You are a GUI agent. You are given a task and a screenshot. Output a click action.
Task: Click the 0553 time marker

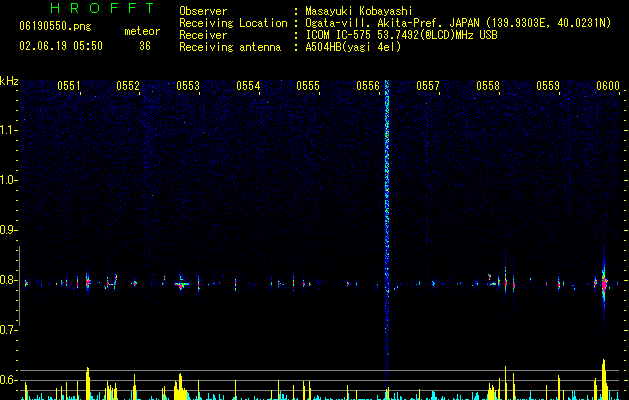click(188, 86)
